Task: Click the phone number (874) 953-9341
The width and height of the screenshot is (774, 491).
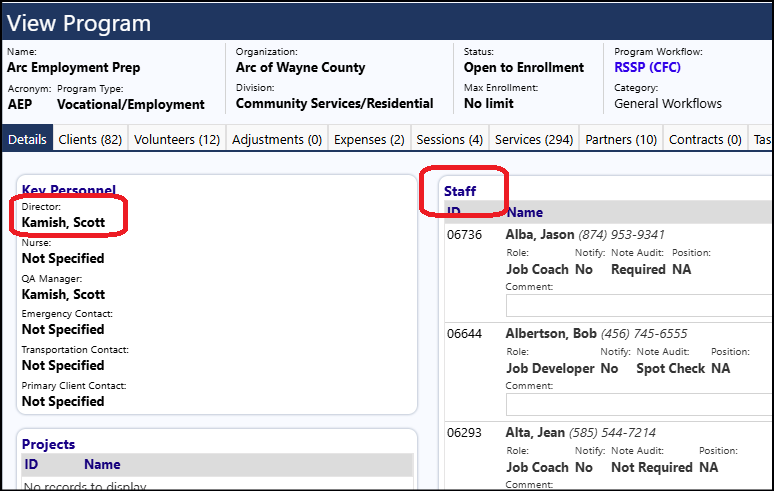Action: coord(621,234)
